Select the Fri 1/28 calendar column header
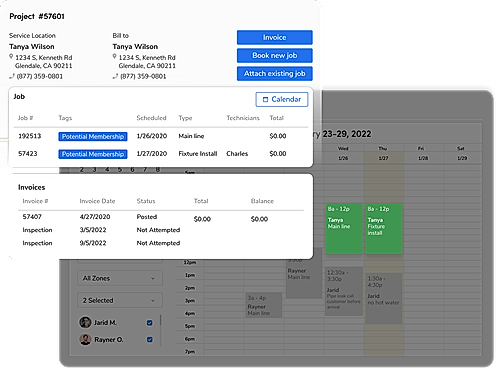The image size is (498, 368). click(x=423, y=153)
